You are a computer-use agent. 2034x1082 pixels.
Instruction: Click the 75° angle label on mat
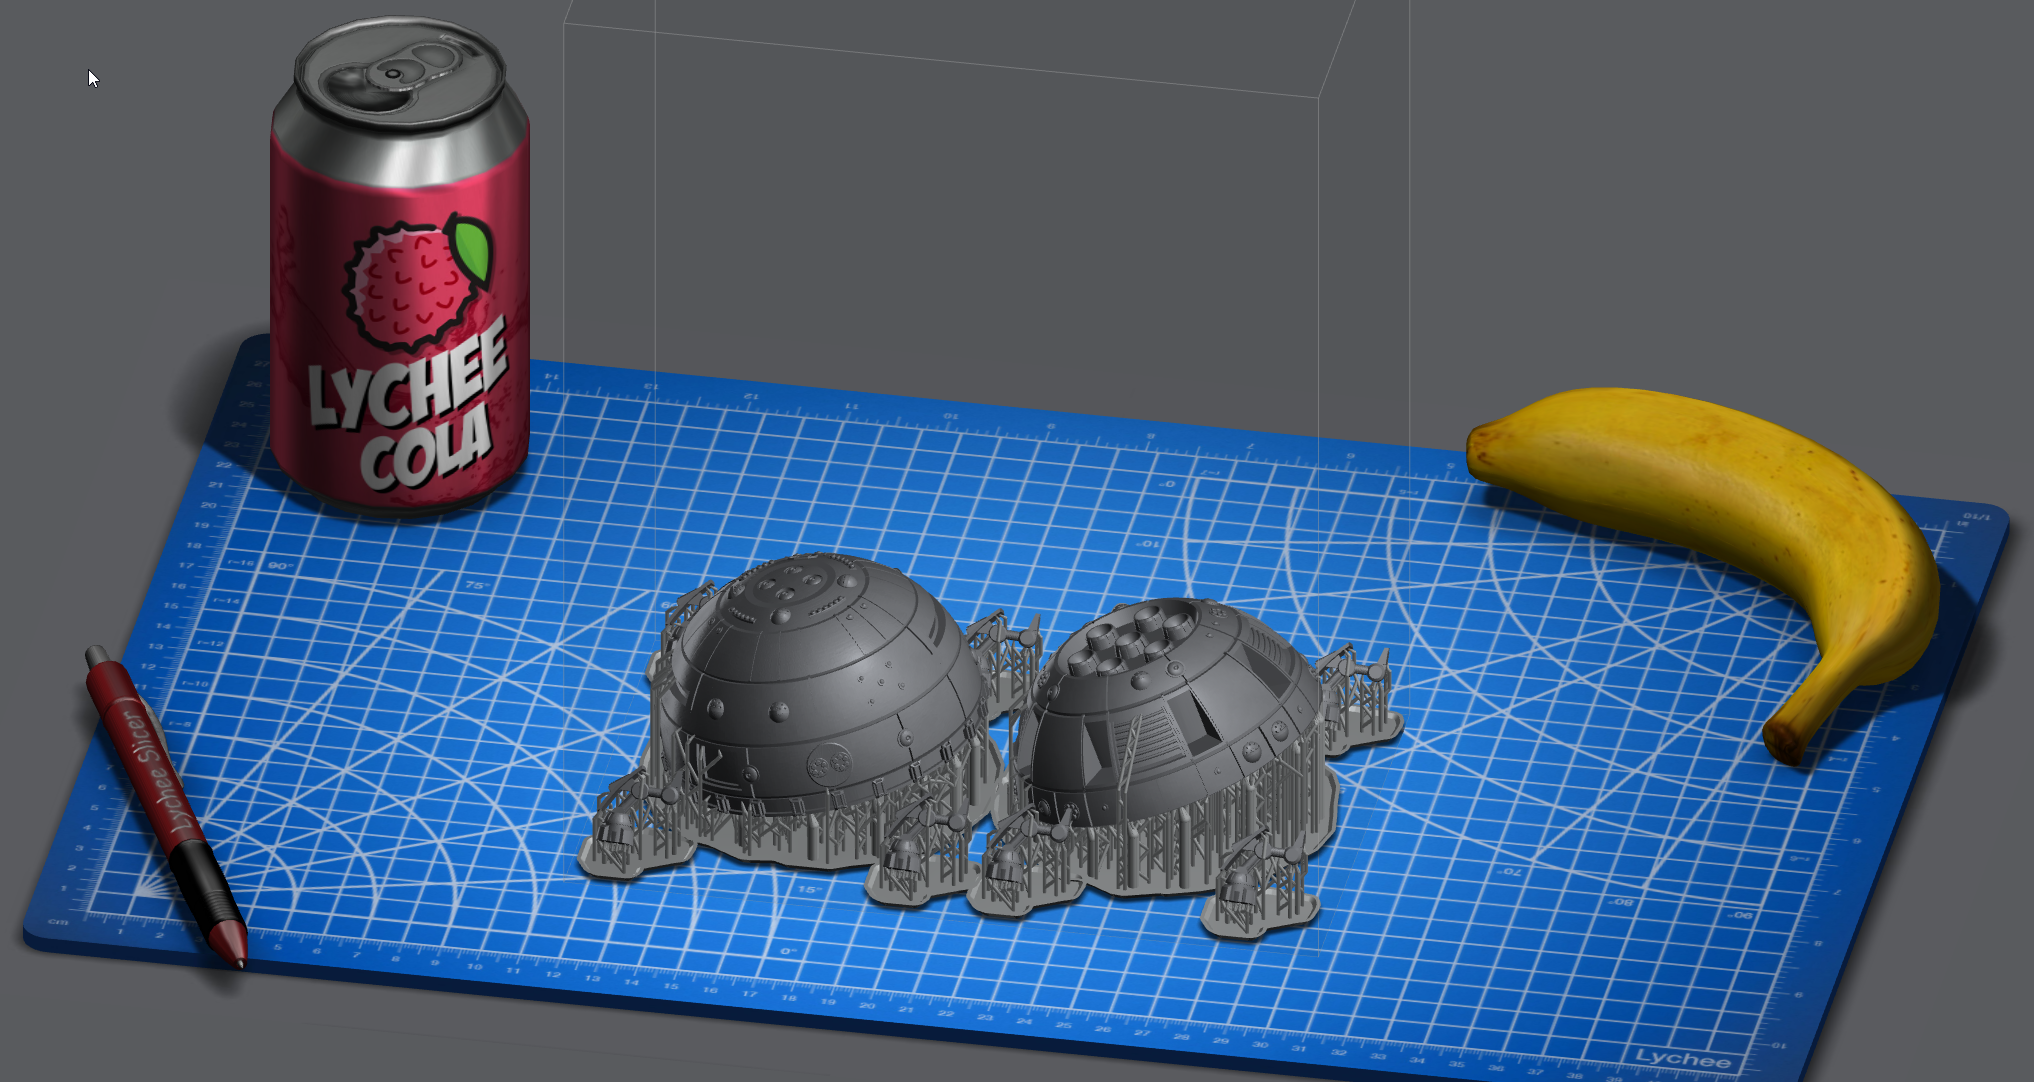tap(476, 585)
